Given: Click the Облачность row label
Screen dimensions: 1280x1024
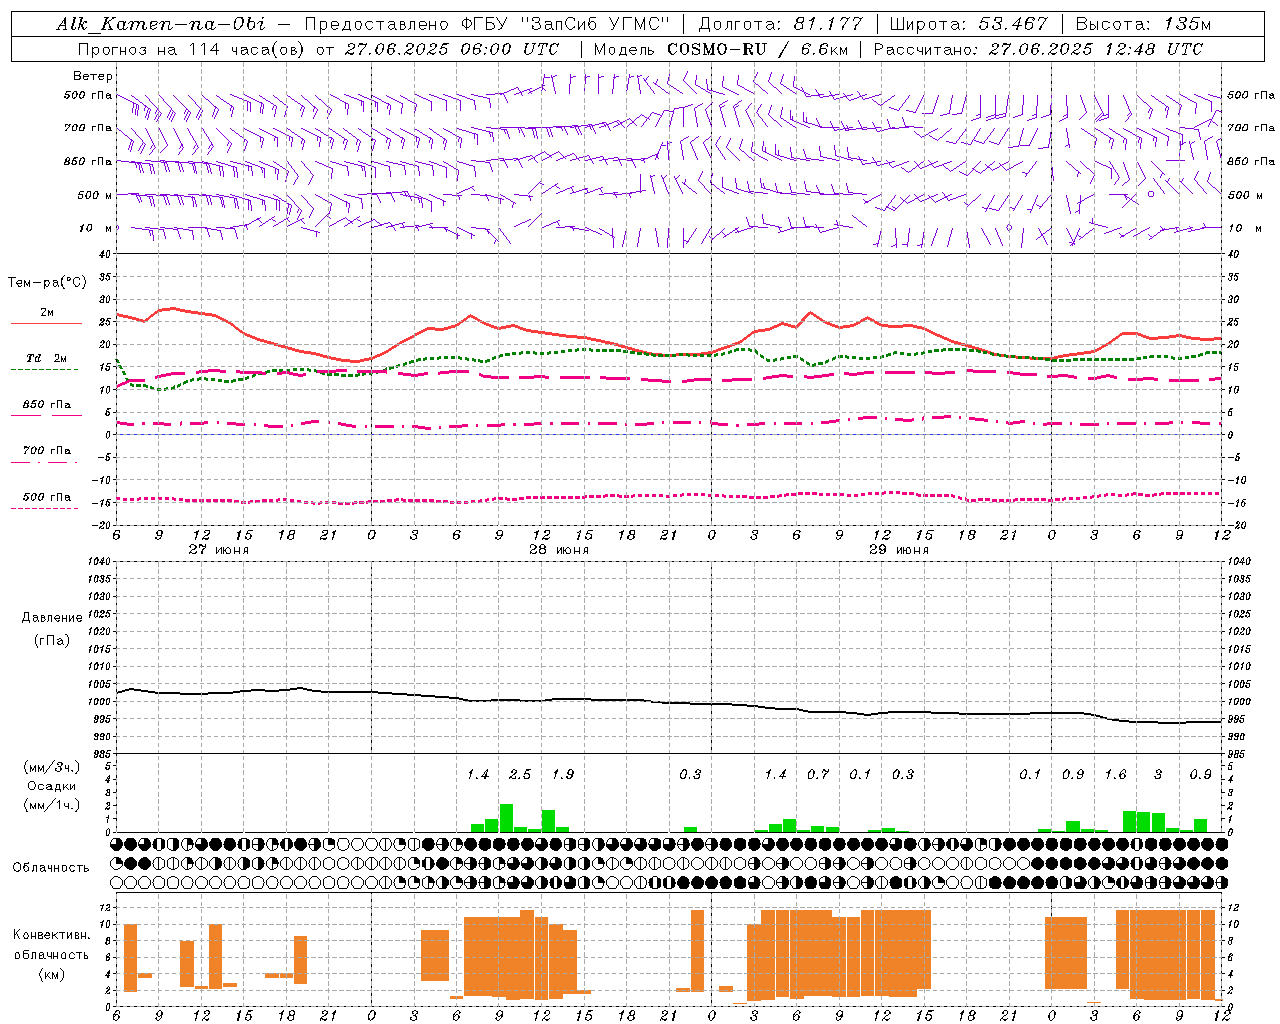Looking at the screenshot, I should pyautogui.click(x=51, y=868).
